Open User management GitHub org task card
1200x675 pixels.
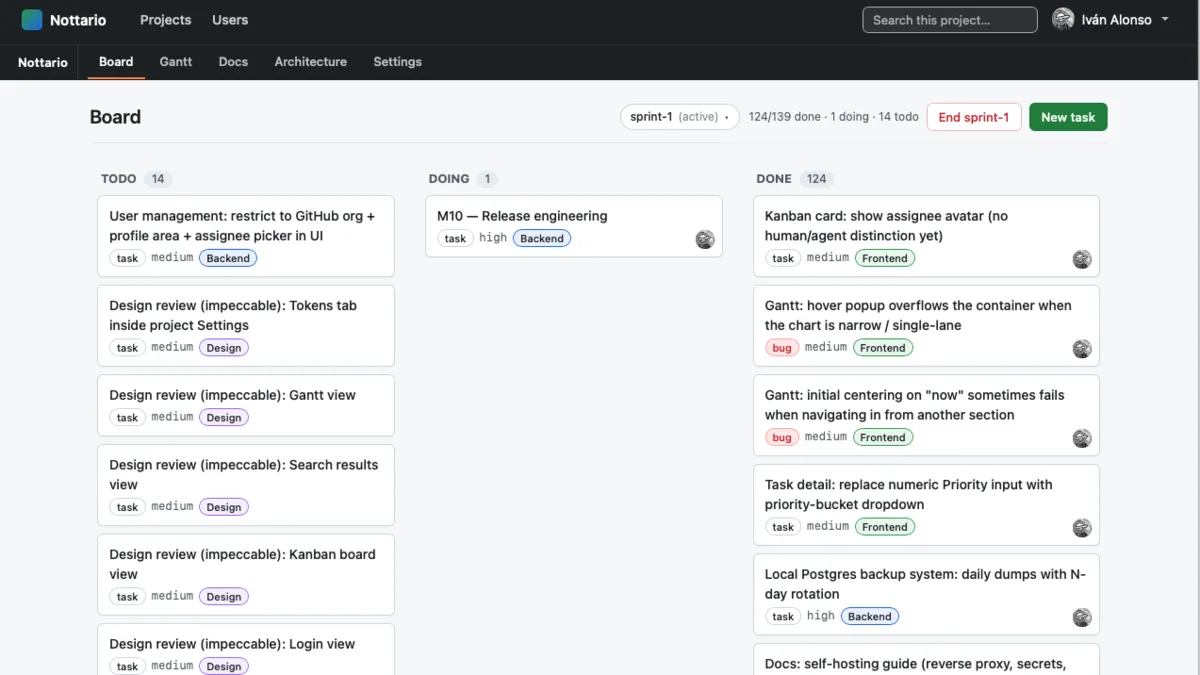(x=246, y=236)
